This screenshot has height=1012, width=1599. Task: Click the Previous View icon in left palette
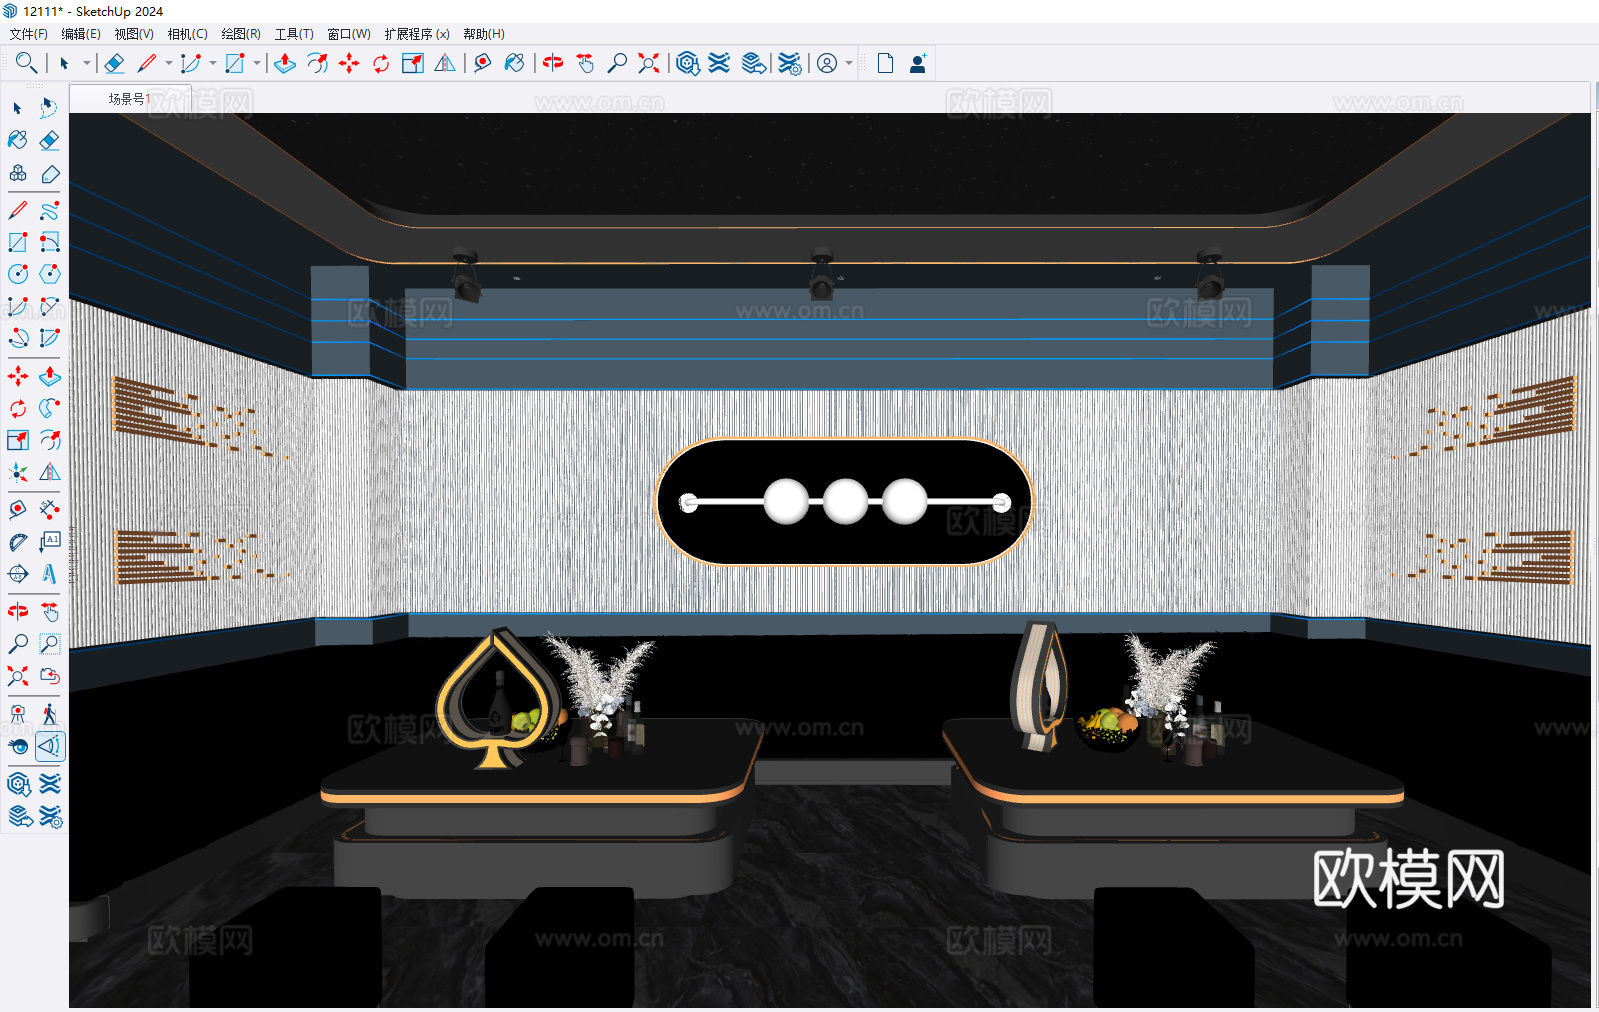click(49, 676)
